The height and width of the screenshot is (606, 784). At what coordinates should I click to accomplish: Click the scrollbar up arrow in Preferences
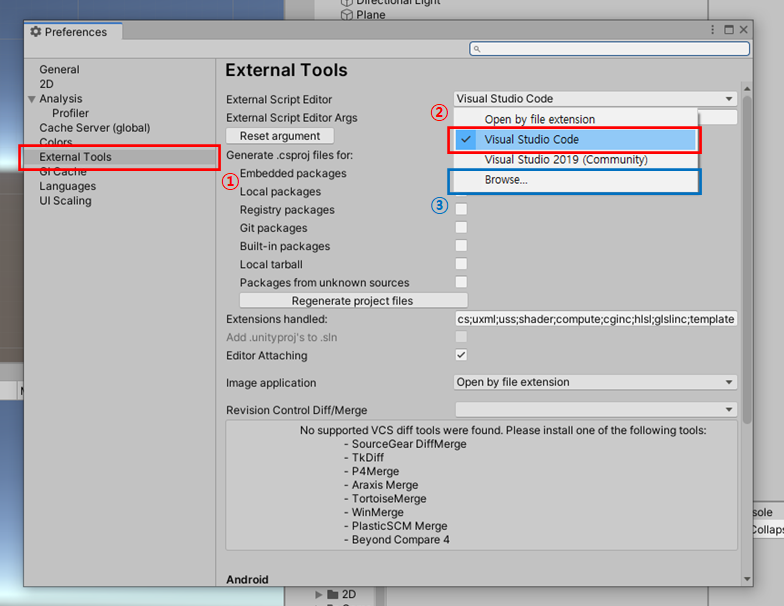point(747,88)
